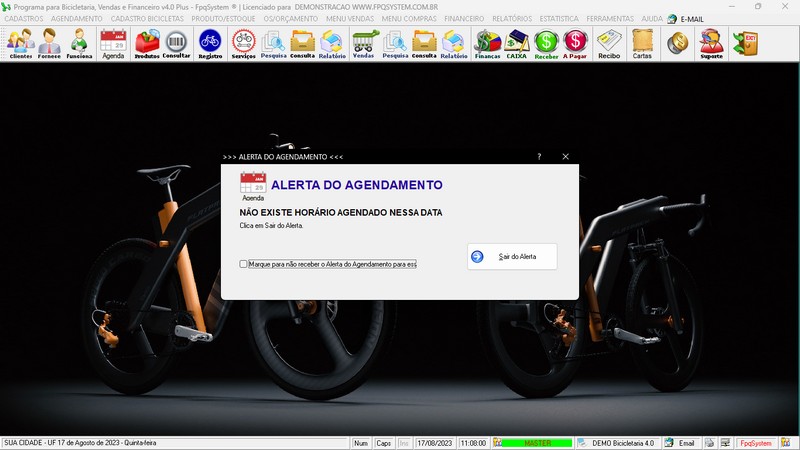The height and width of the screenshot is (450, 800).
Task: Click the Sair do Alerta button
Action: coord(512,256)
